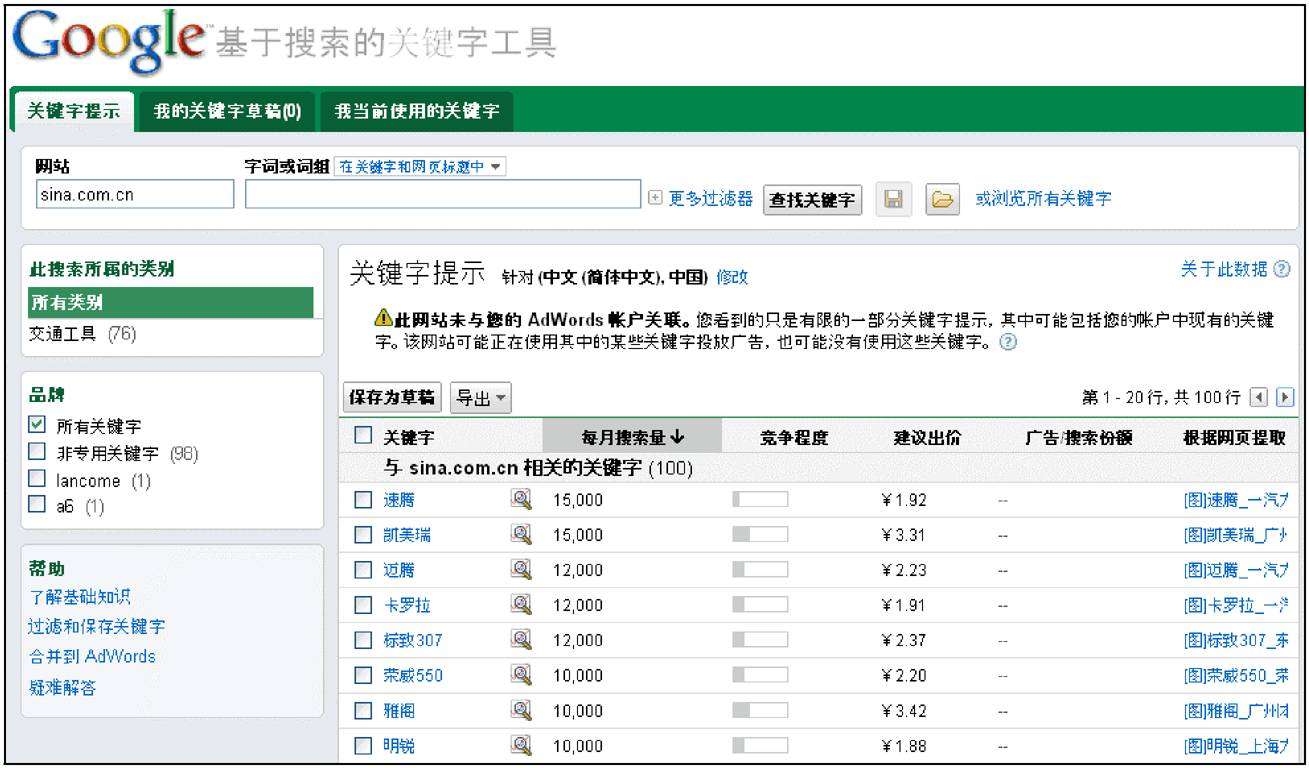Click the 竞争程度 column header
Image resolution: width=1309 pixels, height=768 pixels.
click(x=794, y=437)
